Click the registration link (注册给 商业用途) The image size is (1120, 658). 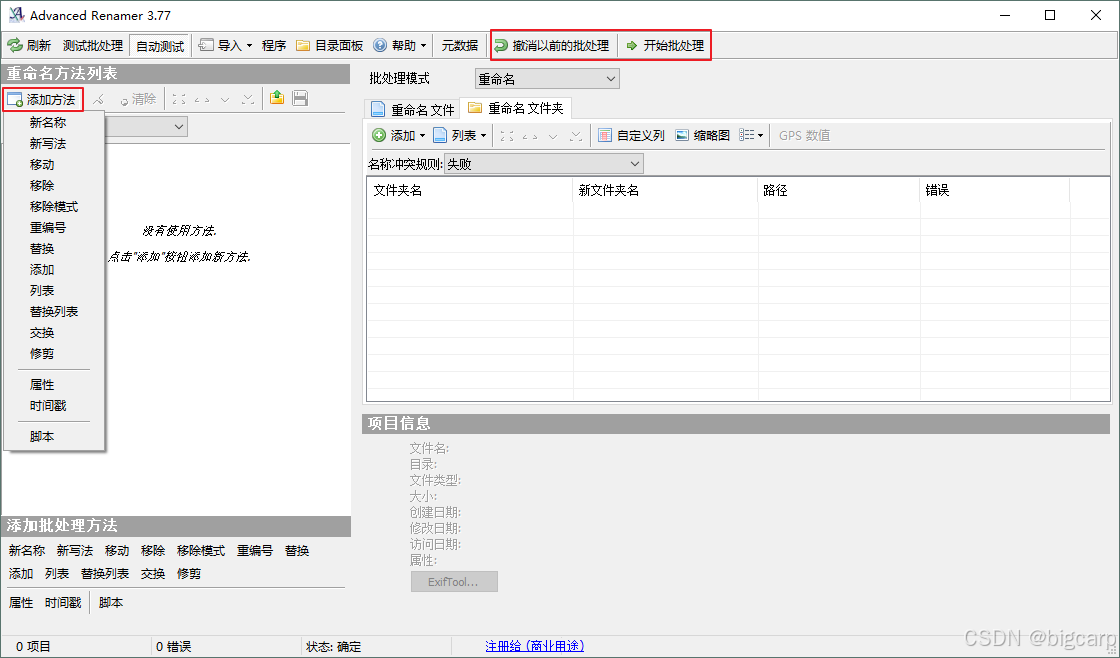pos(534,646)
